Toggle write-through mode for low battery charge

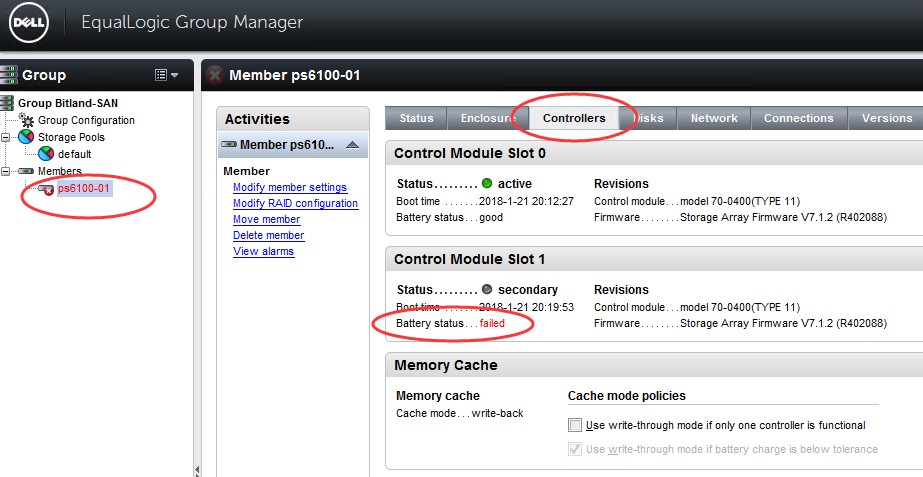coord(574,449)
